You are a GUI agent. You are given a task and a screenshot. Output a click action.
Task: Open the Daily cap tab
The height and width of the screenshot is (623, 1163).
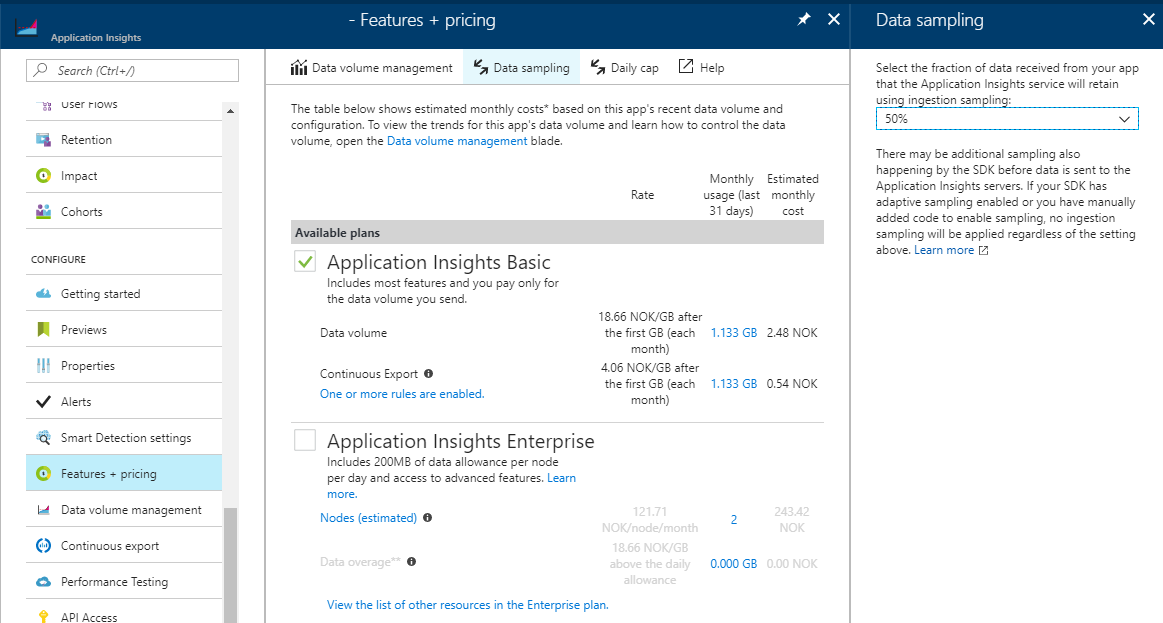pos(624,67)
